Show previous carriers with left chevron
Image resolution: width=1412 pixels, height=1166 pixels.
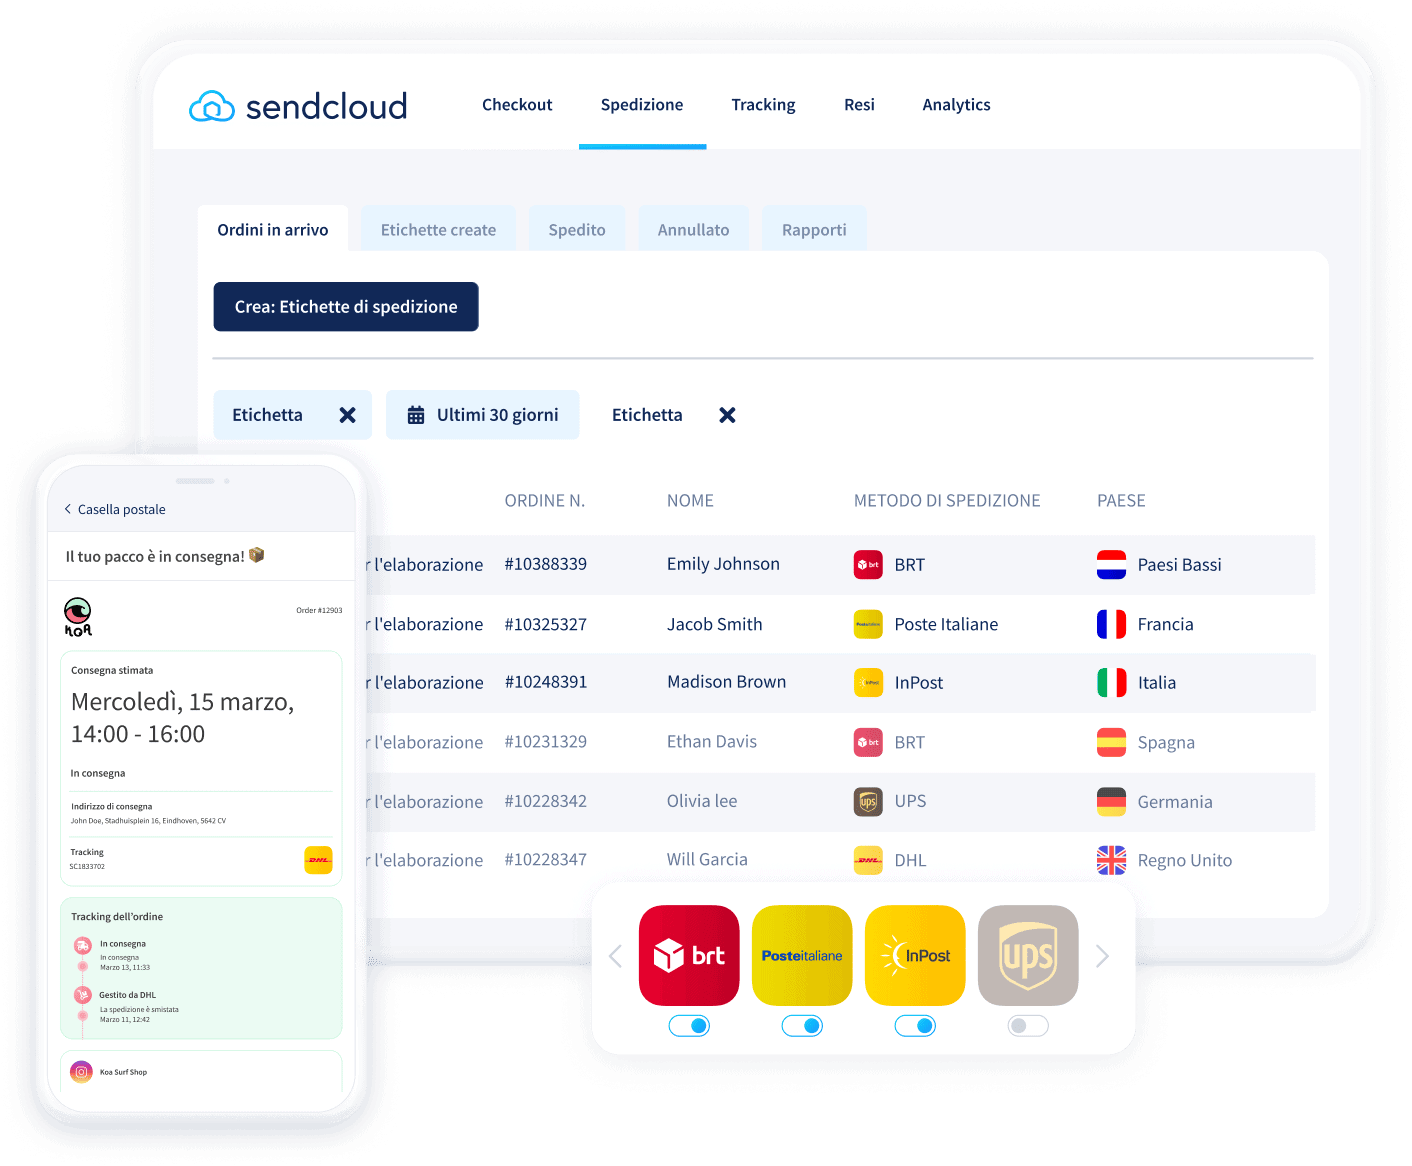tap(615, 956)
